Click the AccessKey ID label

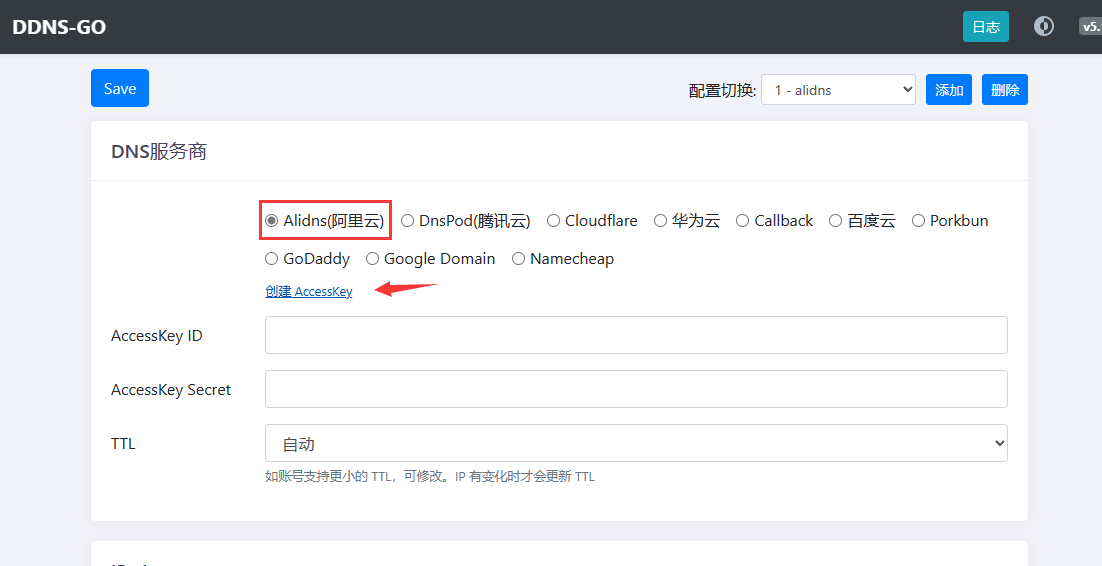click(x=157, y=335)
